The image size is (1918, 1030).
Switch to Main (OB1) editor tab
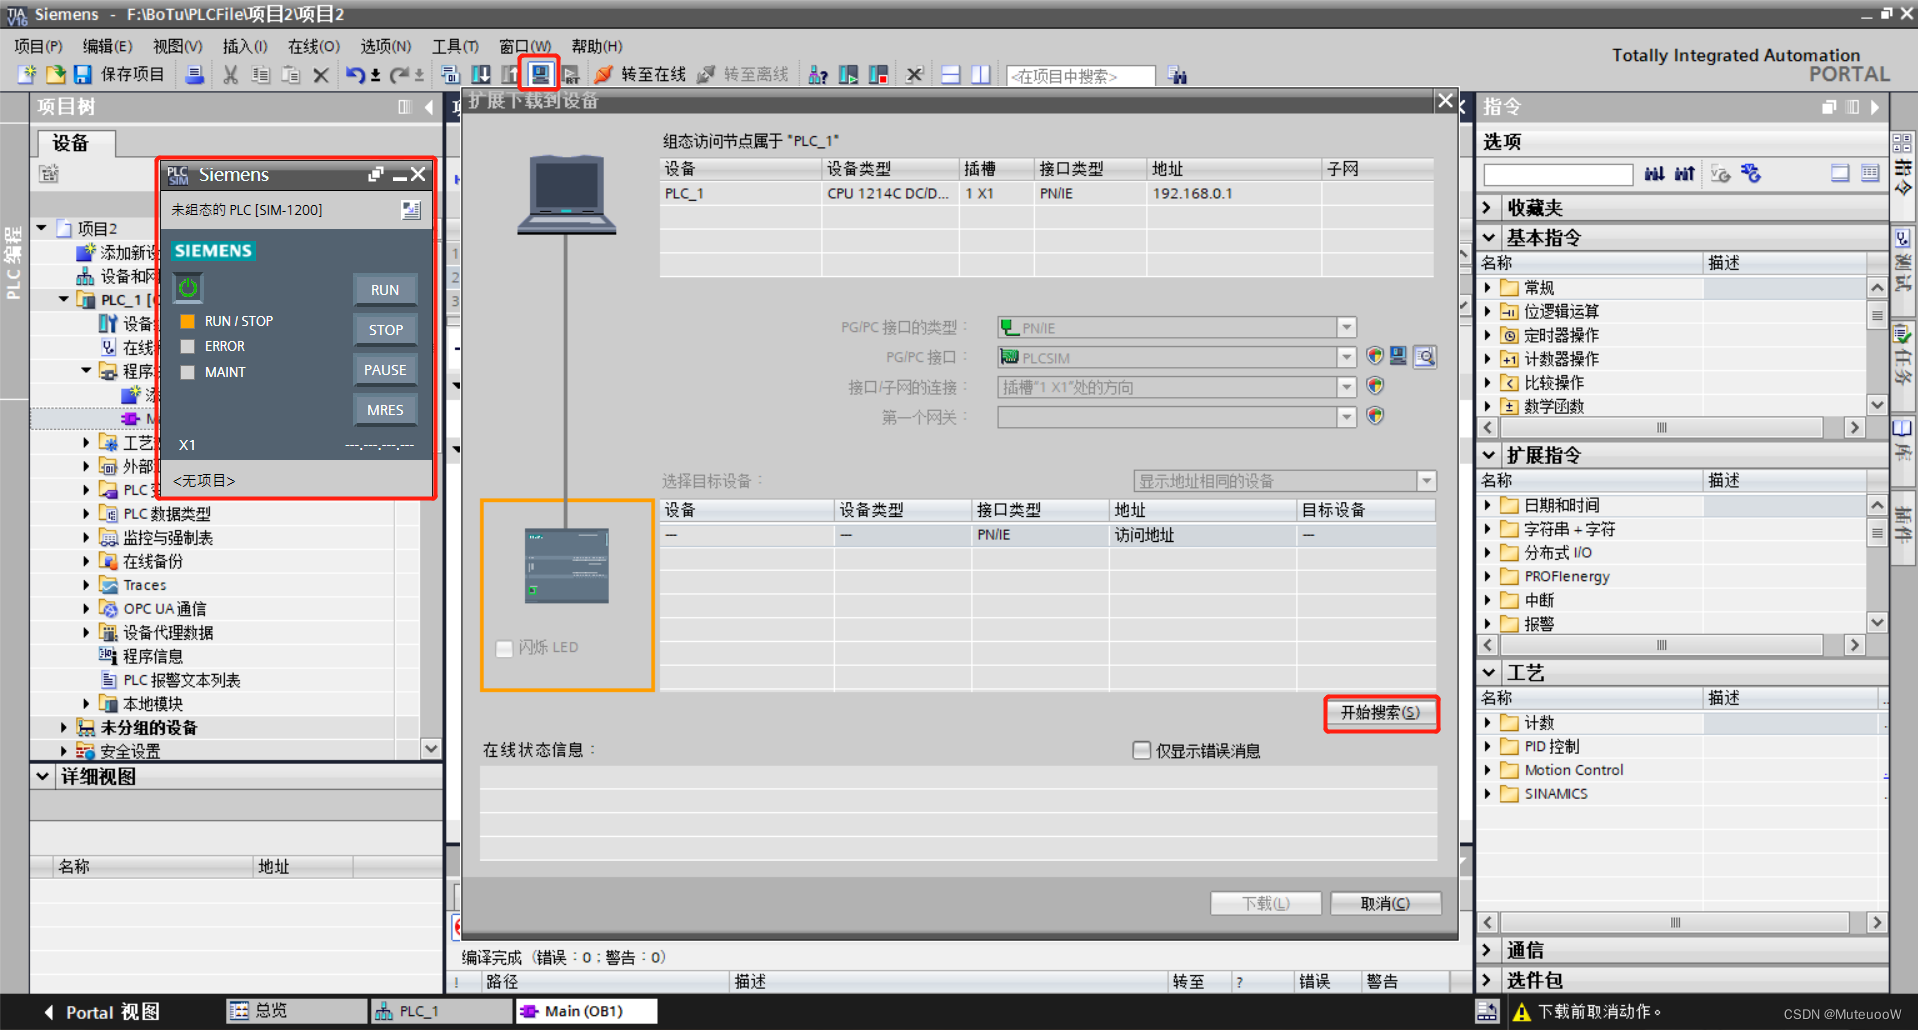tap(586, 1011)
